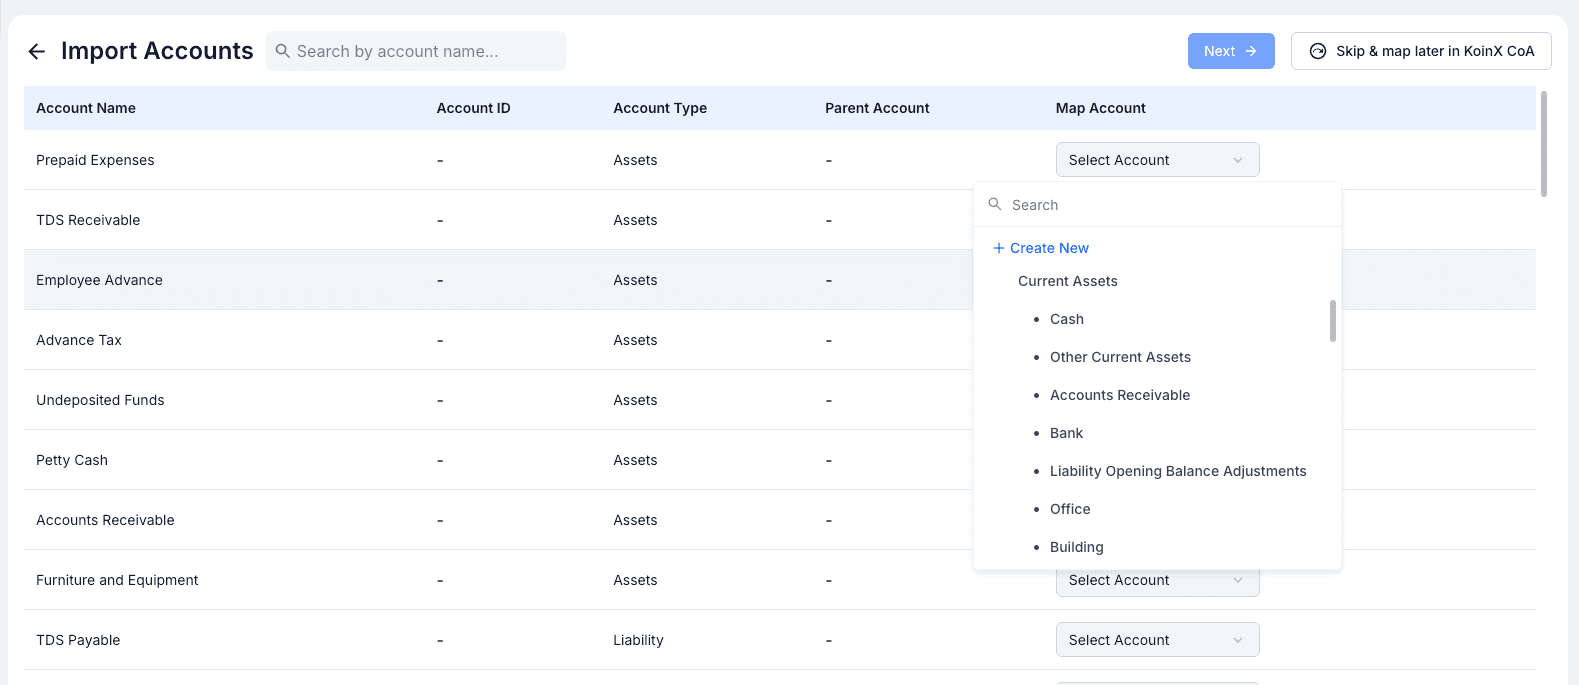The width and height of the screenshot is (1579, 685).
Task: Click the dropdown's Search field
Action: coord(1157,205)
